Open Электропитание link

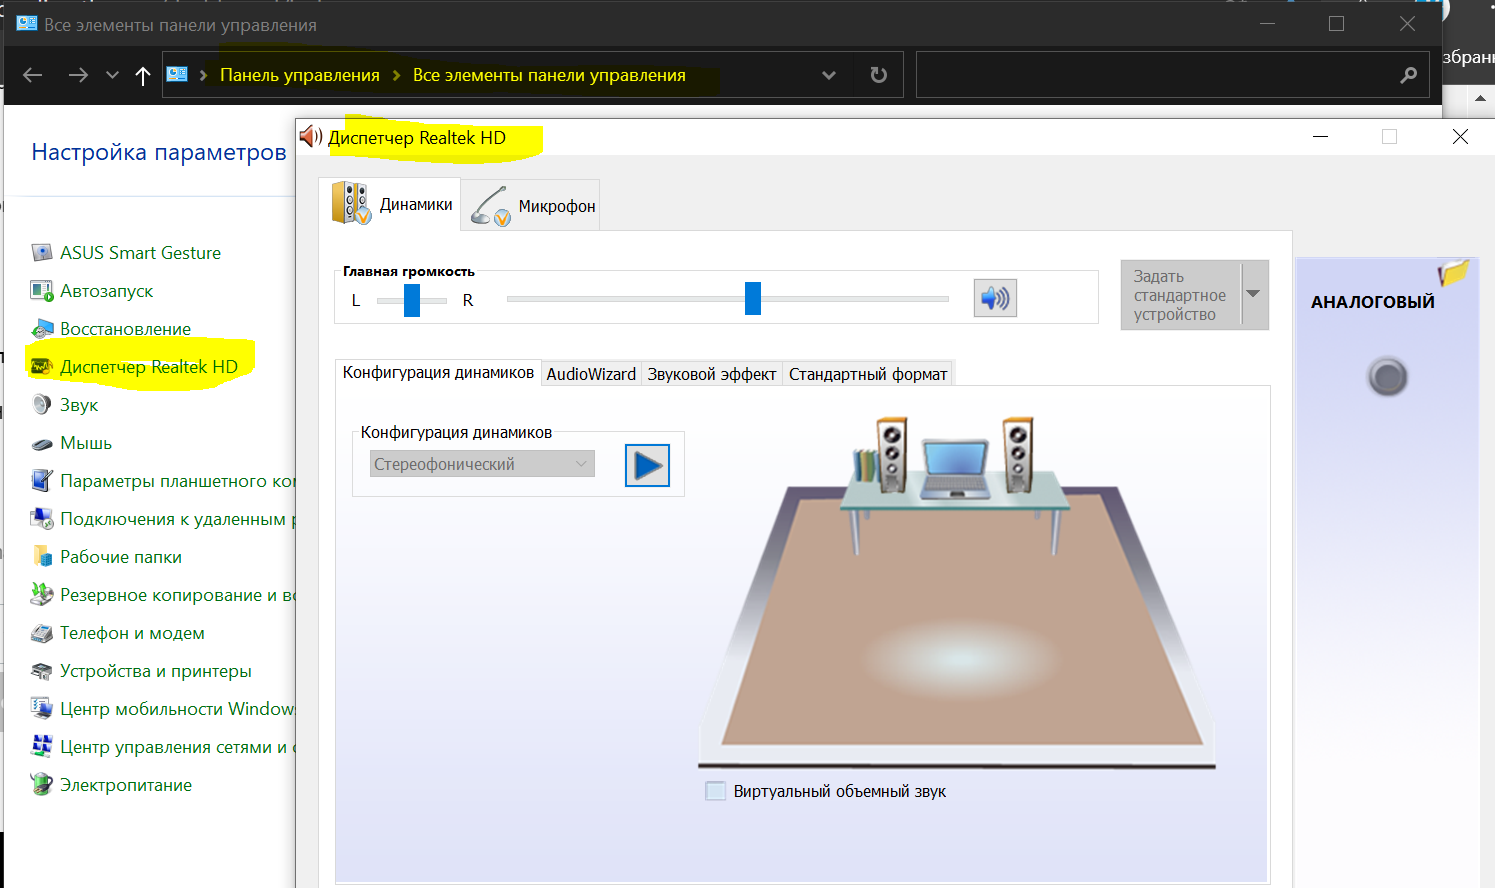click(x=126, y=785)
